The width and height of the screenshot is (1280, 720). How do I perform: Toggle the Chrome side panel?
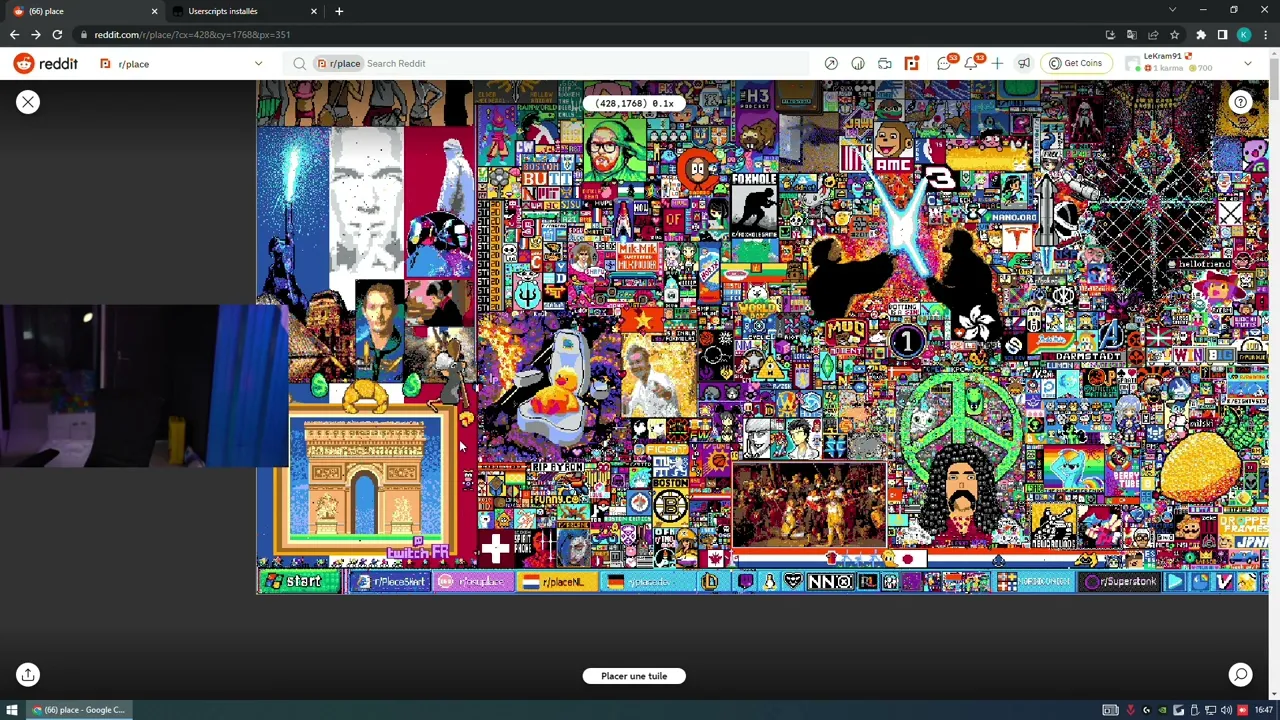tap(1222, 35)
